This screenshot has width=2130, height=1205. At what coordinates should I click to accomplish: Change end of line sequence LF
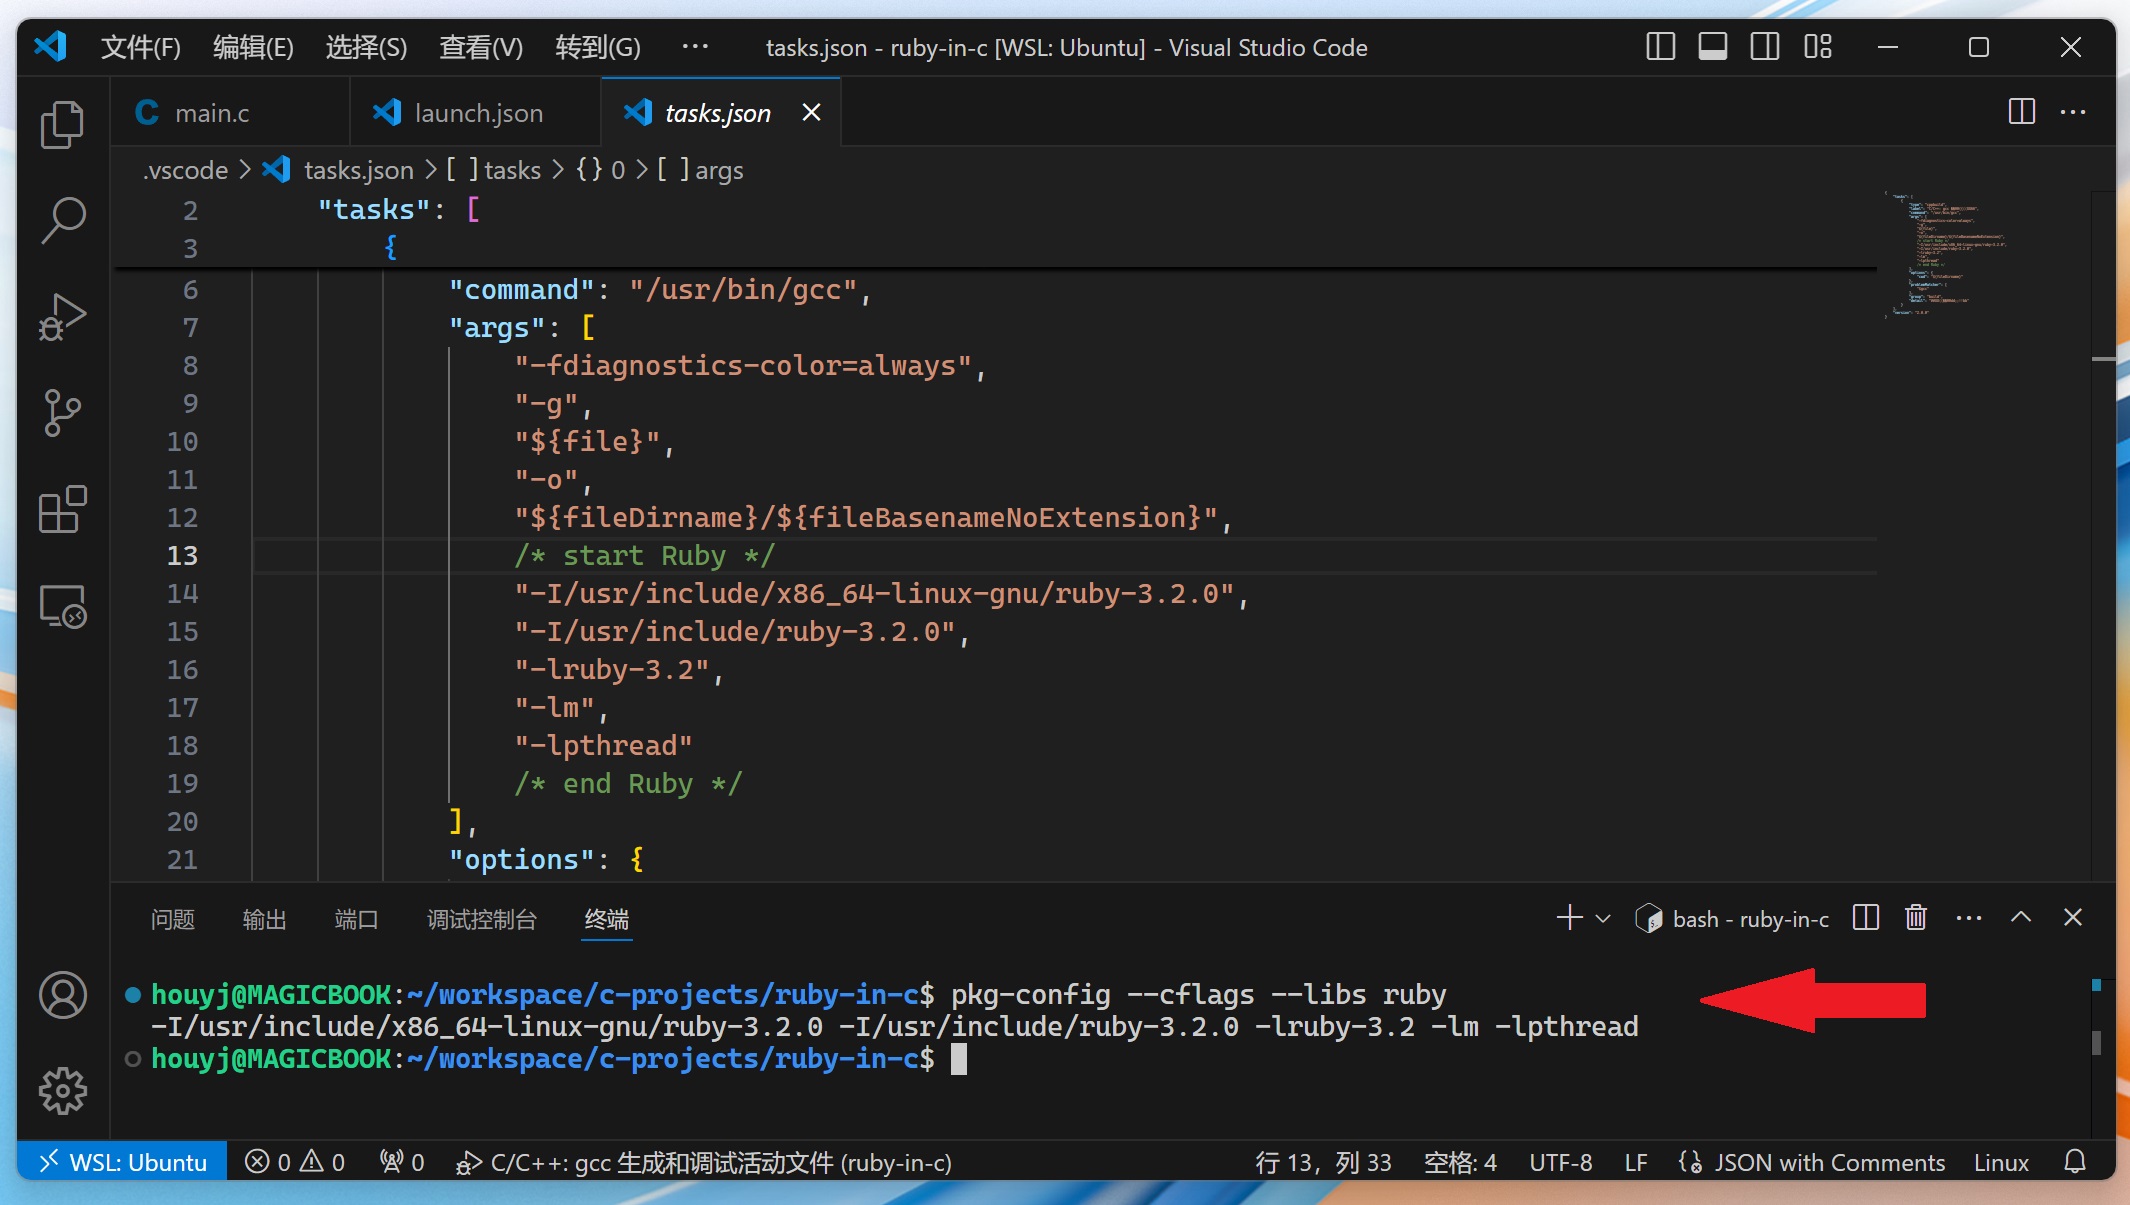1636,1162
